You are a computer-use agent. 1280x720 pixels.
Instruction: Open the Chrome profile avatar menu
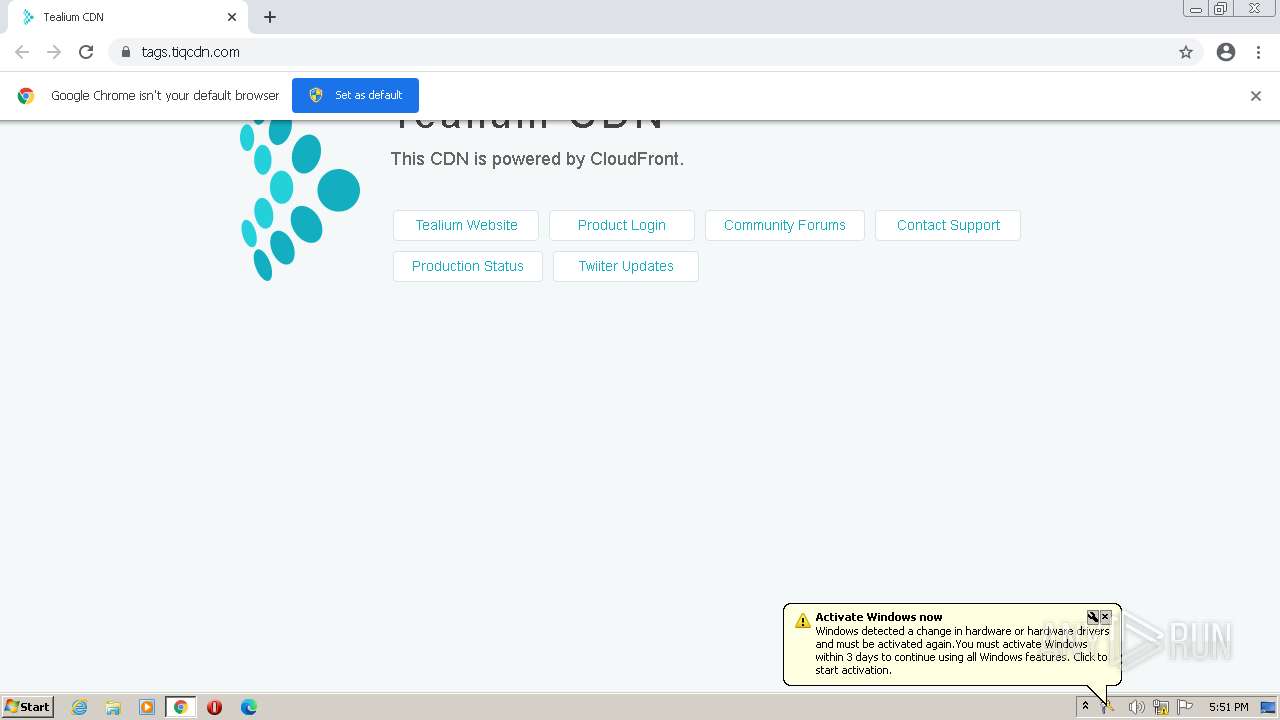1226,52
